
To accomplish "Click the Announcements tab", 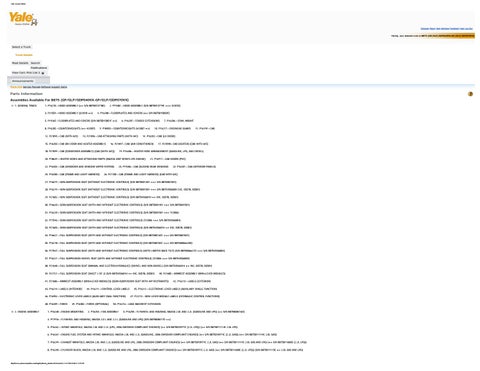I will click(x=23, y=81).
